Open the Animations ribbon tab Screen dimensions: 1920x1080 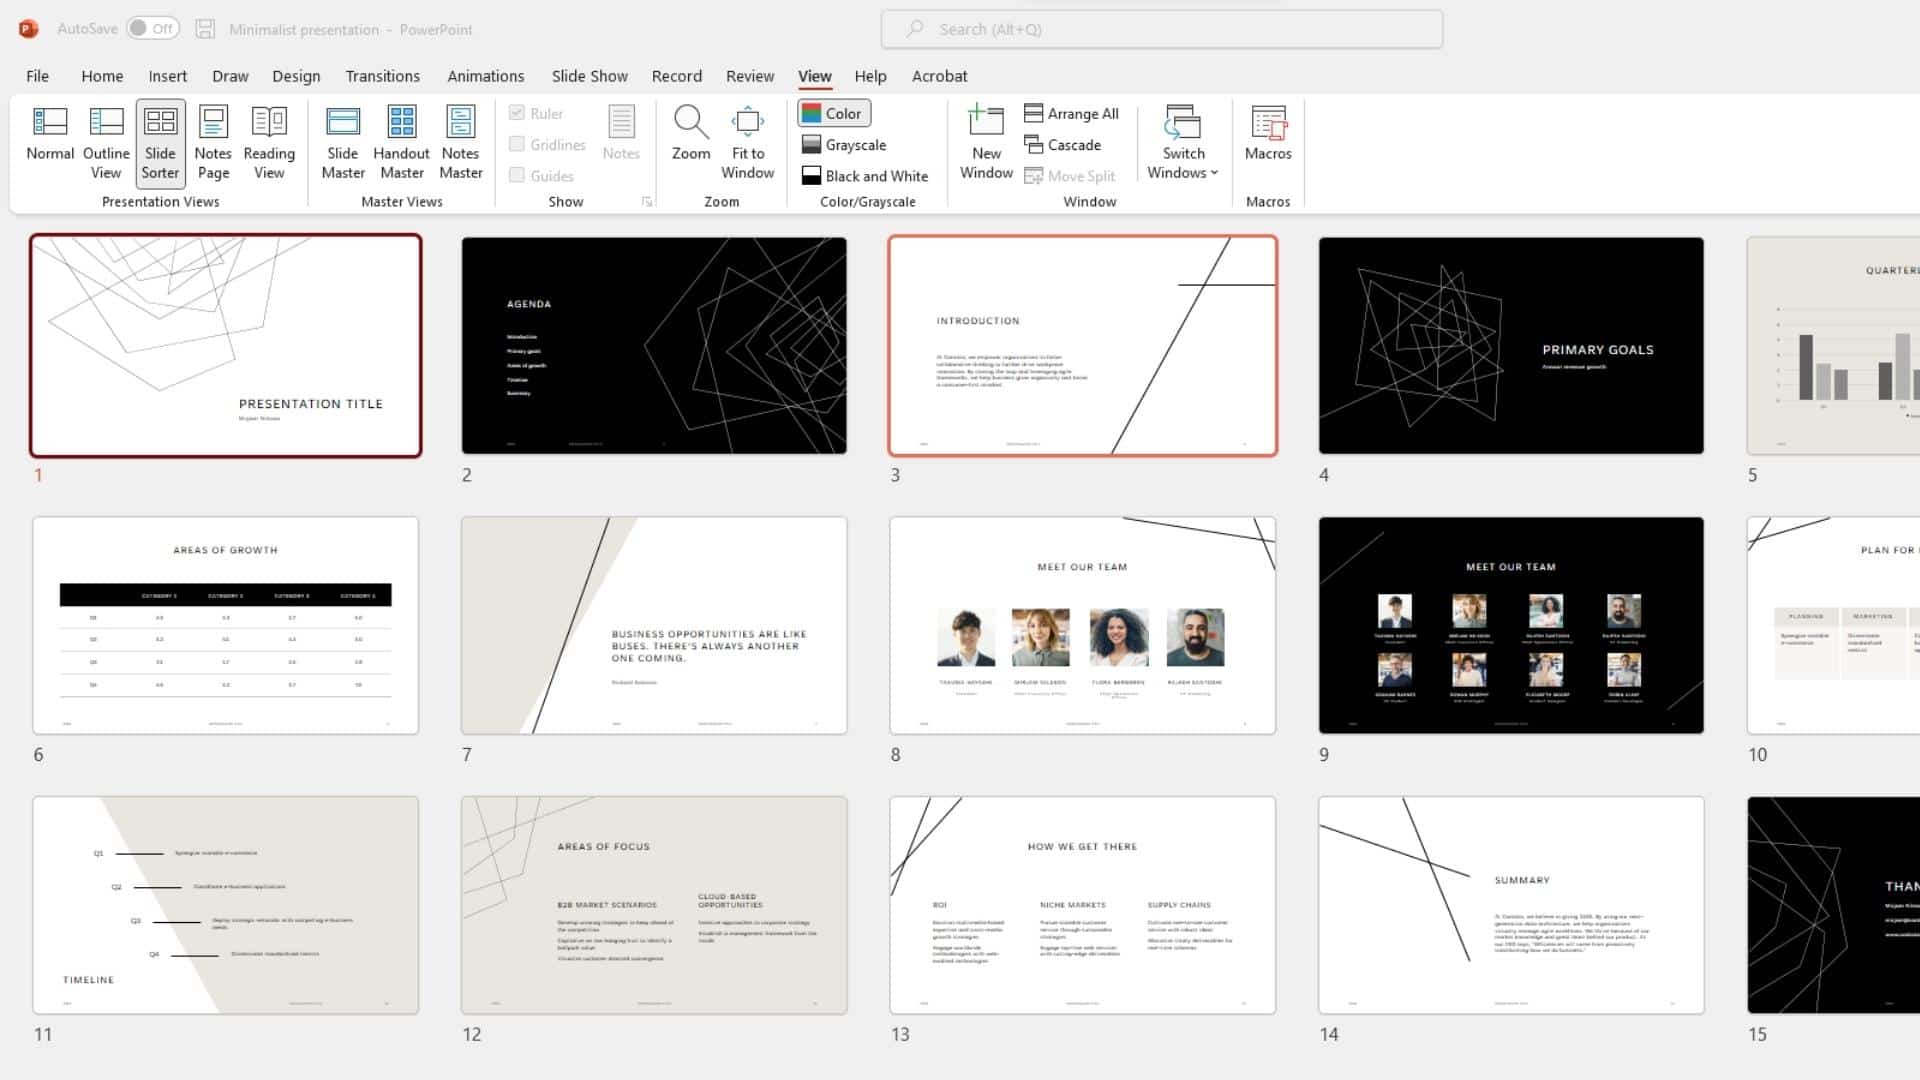pos(485,75)
